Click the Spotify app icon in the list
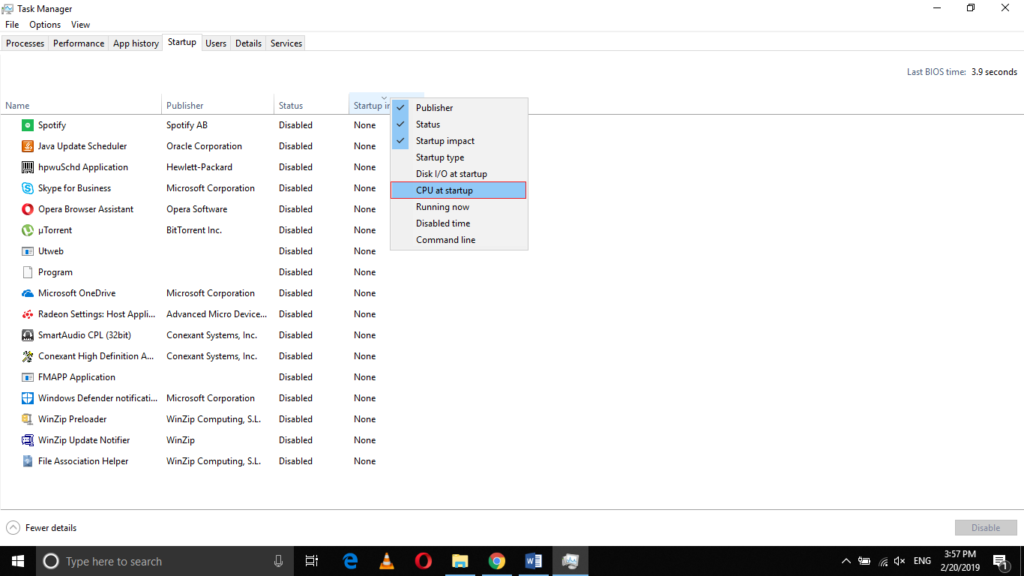Image resolution: width=1024 pixels, height=576 pixels. click(27, 125)
